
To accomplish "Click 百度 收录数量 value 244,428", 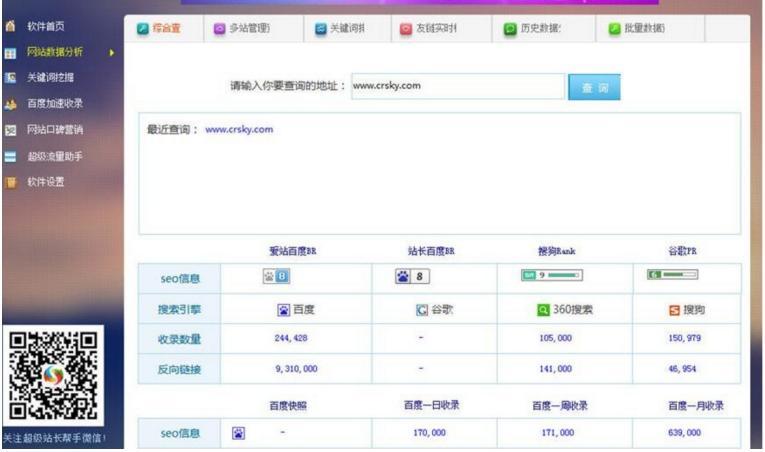I will 291,338.
